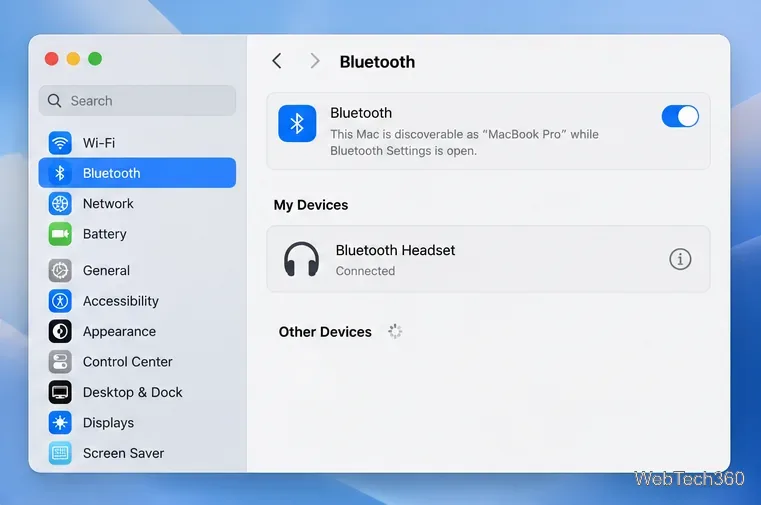Click the Connected status text

(x=365, y=271)
